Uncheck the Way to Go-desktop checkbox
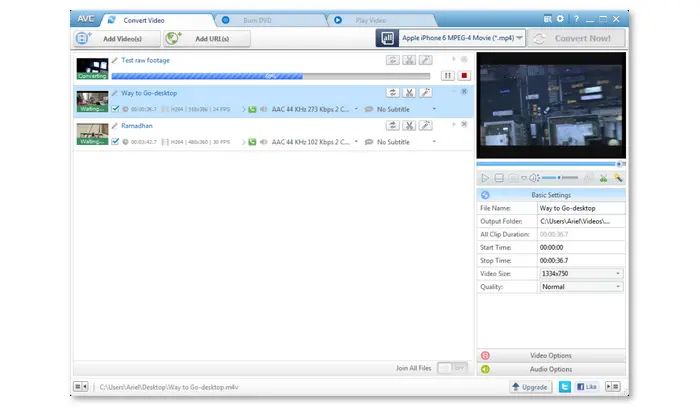700x407 pixels. [x=116, y=109]
